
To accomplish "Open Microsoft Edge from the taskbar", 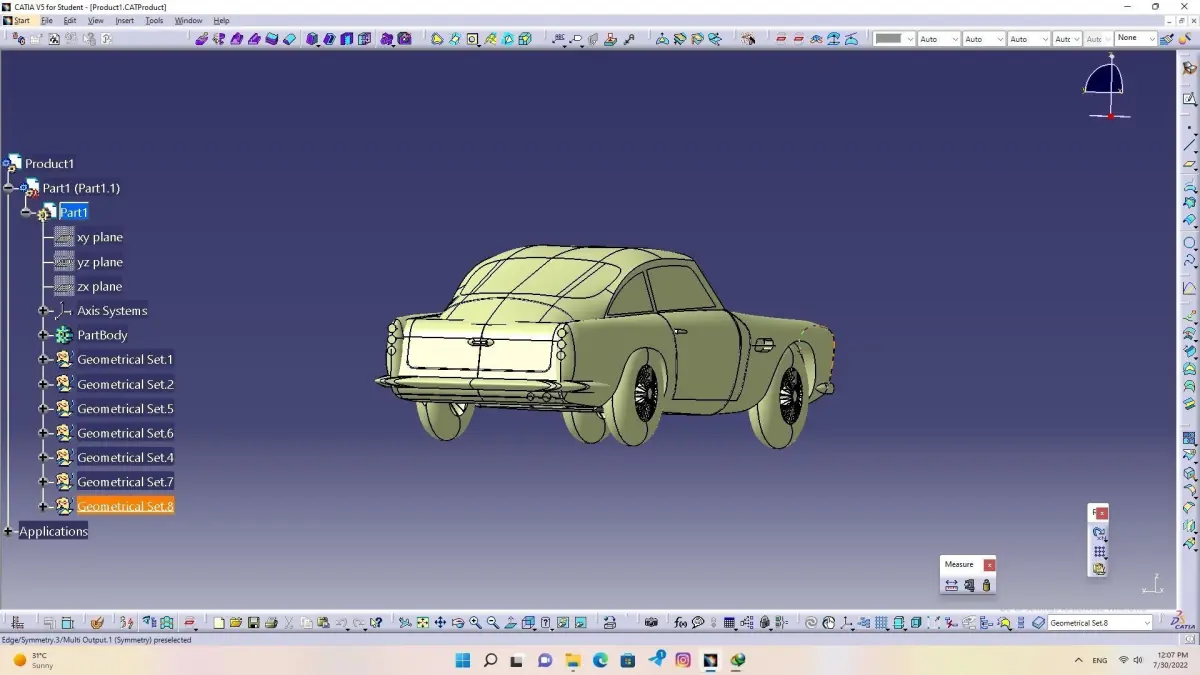I will [x=600, y=660].
